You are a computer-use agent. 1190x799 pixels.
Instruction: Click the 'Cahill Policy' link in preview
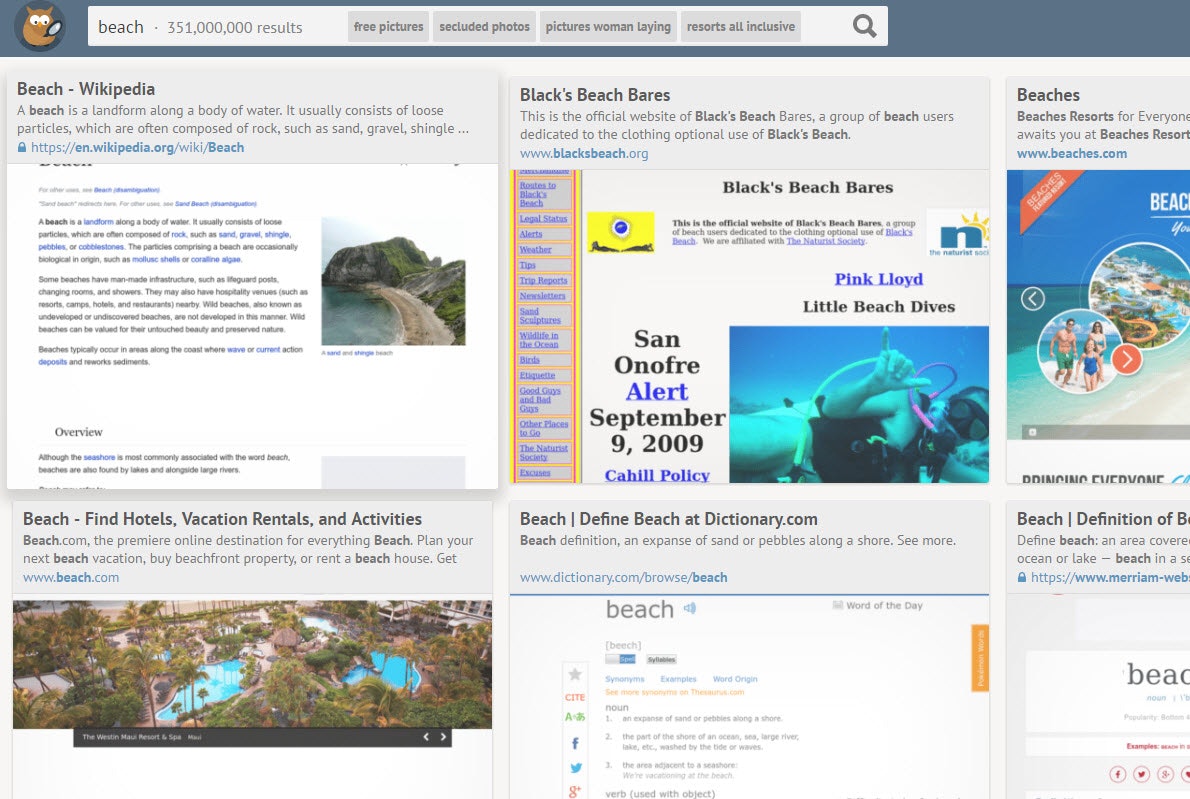click(x=656, y=475)
